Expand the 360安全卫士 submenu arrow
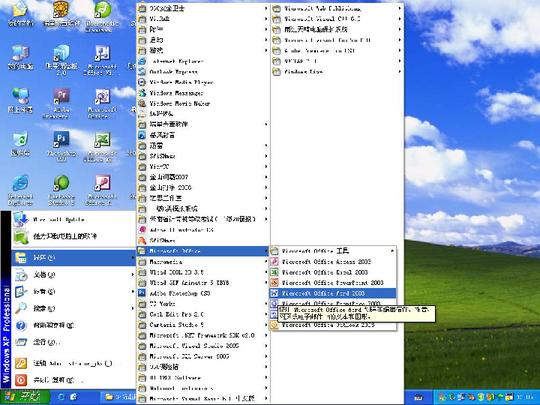 [266, 9]
